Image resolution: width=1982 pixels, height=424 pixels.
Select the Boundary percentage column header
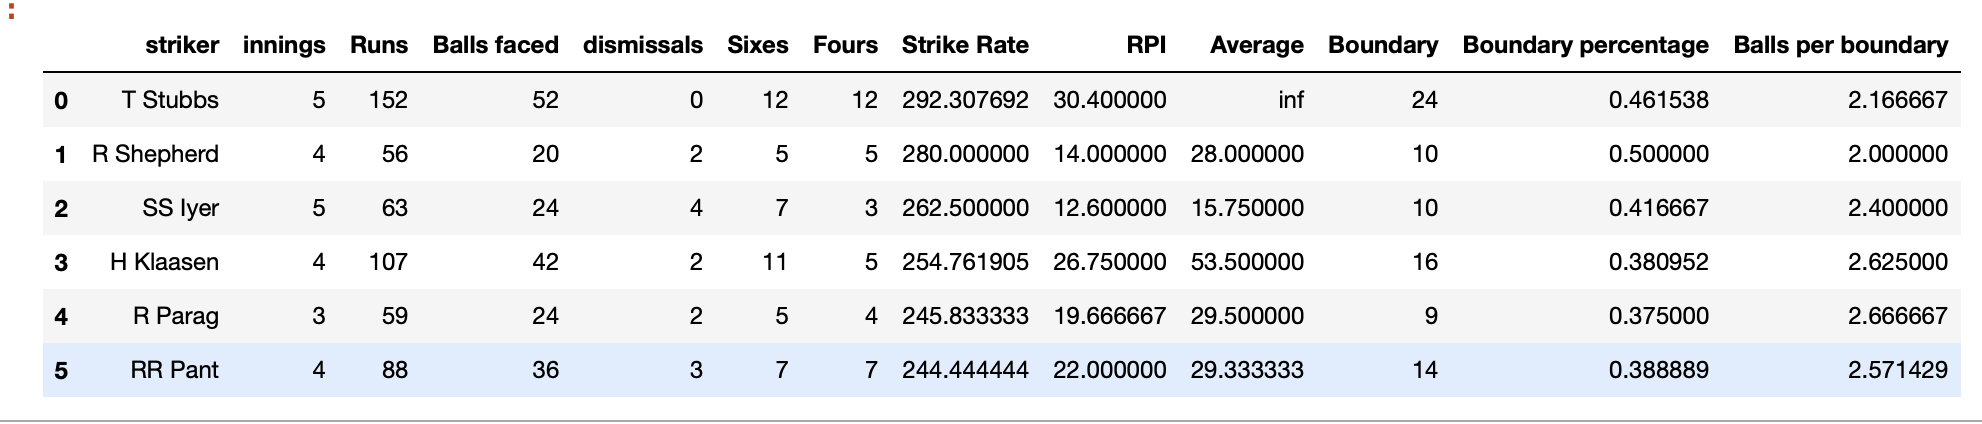point(1585,45)
